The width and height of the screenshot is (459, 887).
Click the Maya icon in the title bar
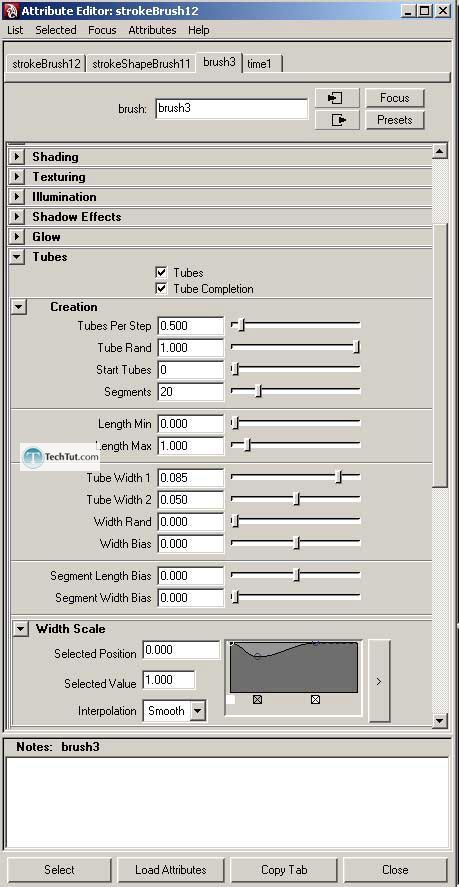(x=11, y=10)
